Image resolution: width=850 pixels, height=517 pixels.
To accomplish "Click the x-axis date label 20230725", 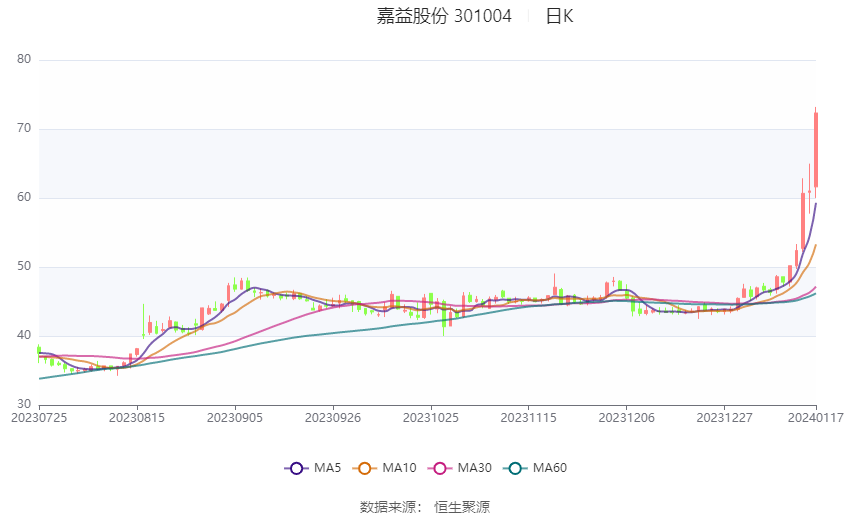I will pos(39,418).
